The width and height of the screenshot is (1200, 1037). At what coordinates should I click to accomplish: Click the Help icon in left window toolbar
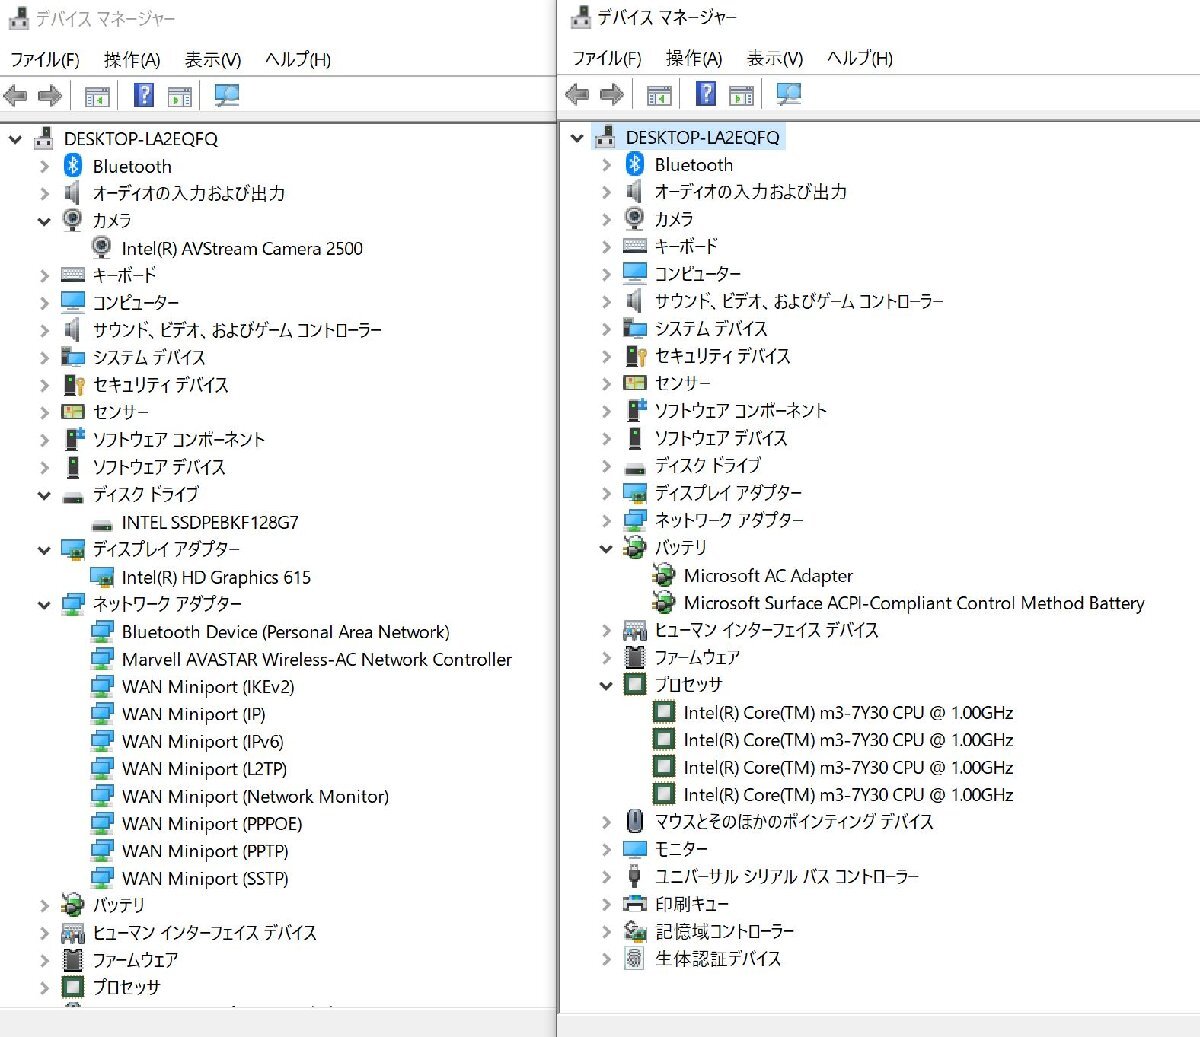click(x=144, y=96)
